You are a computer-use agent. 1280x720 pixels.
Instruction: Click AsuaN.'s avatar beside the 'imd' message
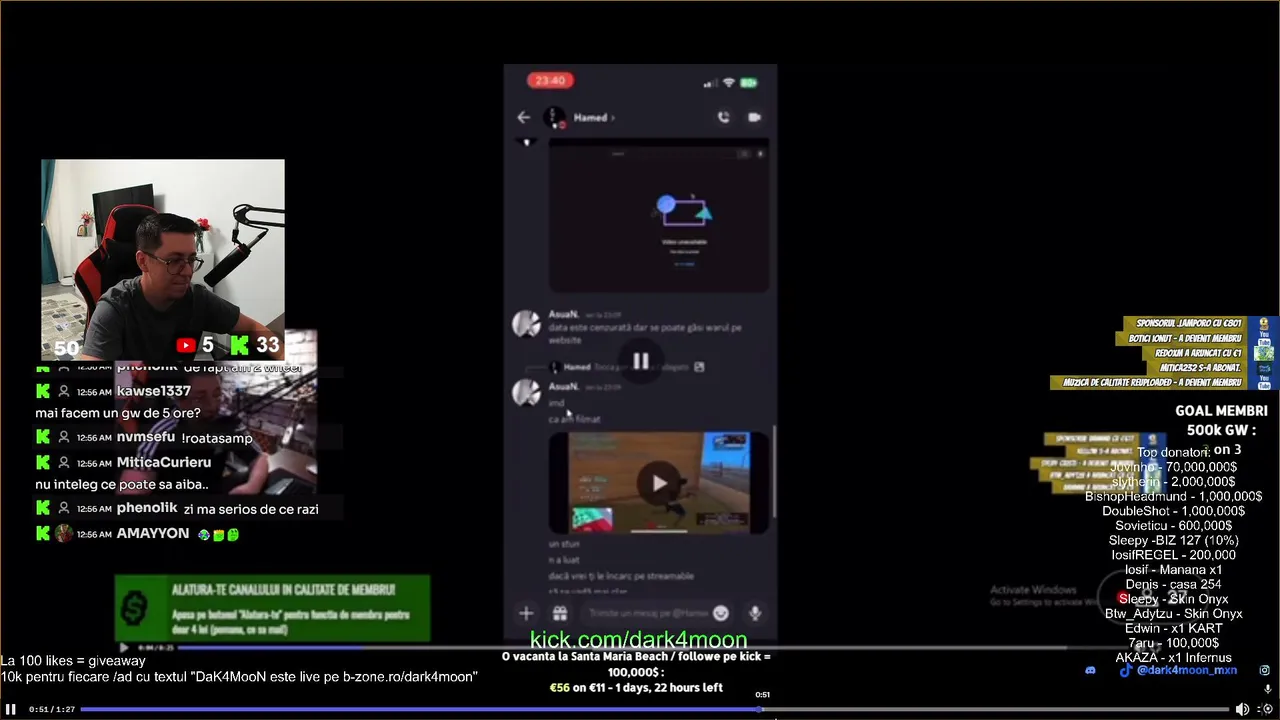coord(526,393)
